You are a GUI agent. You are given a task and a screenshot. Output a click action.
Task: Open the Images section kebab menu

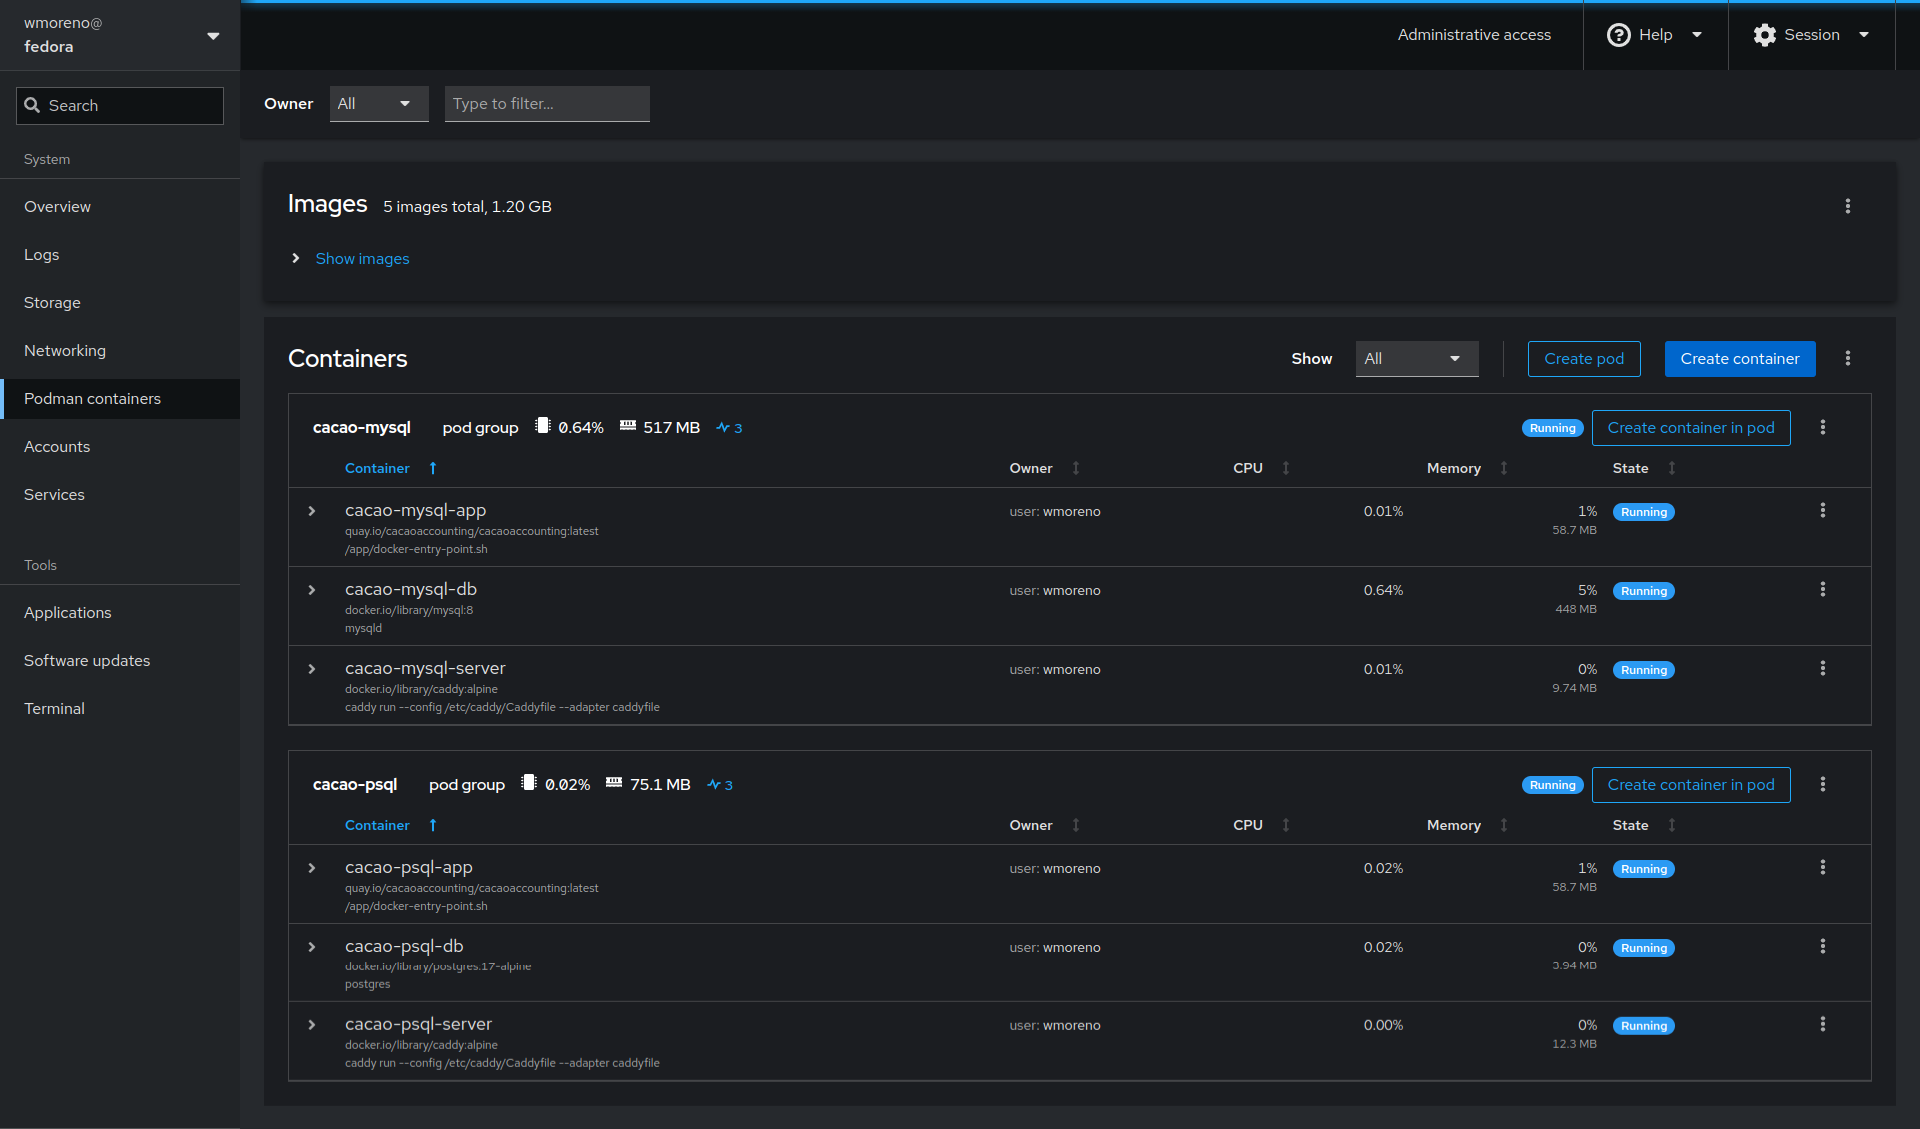(1847, 206)
